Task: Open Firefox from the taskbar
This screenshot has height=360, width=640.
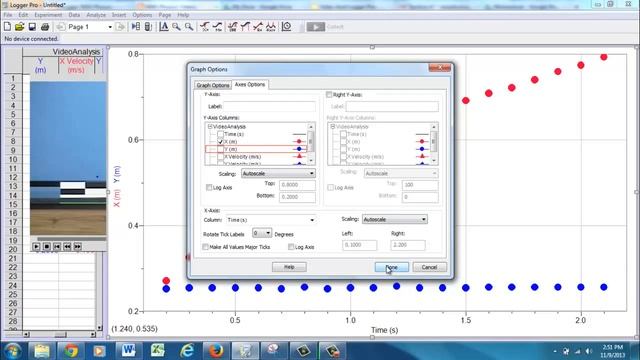Action: tap(216, 351)
